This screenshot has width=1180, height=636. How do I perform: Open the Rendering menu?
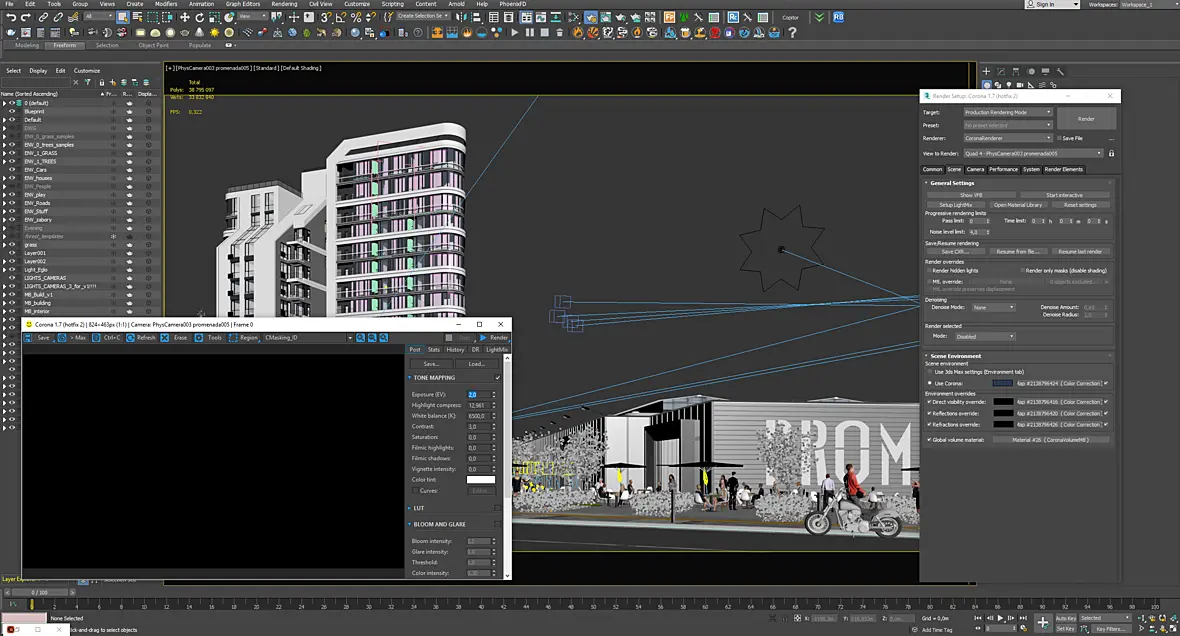(284, 4)
